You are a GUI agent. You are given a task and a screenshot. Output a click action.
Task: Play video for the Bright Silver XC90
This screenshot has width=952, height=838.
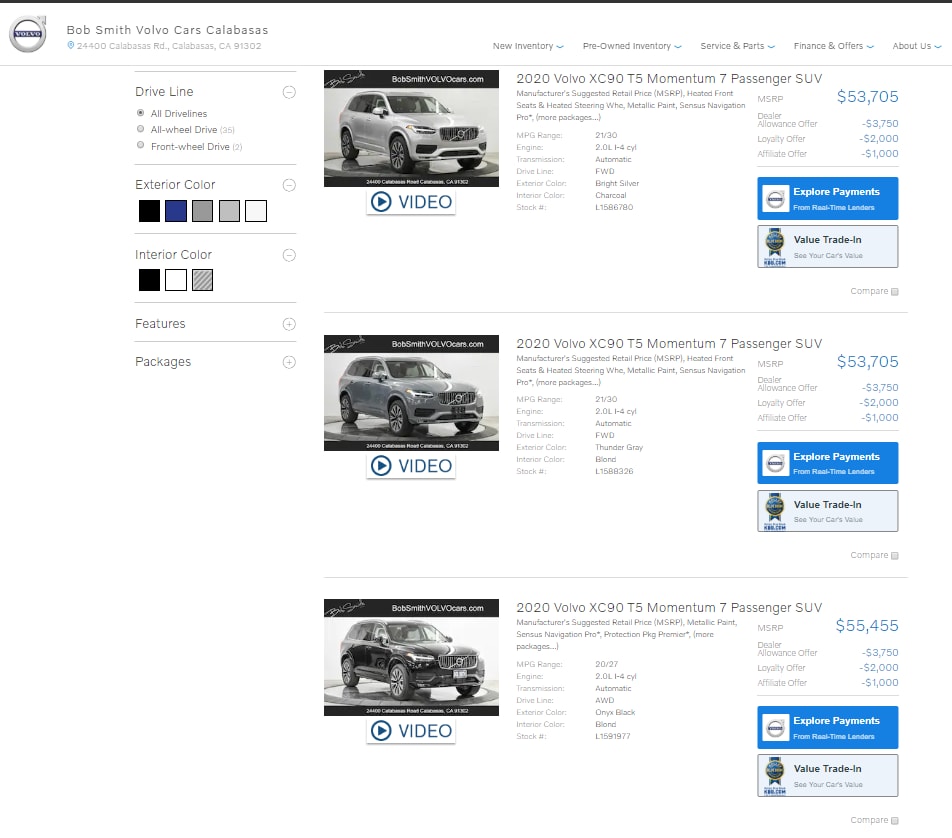click(411, 202)
